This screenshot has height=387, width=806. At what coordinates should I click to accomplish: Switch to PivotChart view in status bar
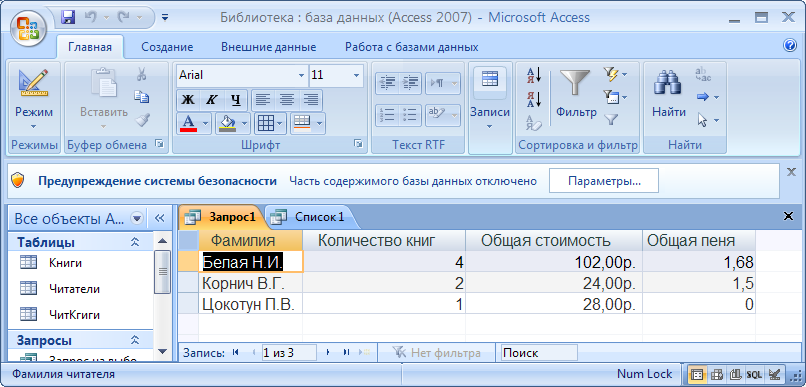(736, 375)
